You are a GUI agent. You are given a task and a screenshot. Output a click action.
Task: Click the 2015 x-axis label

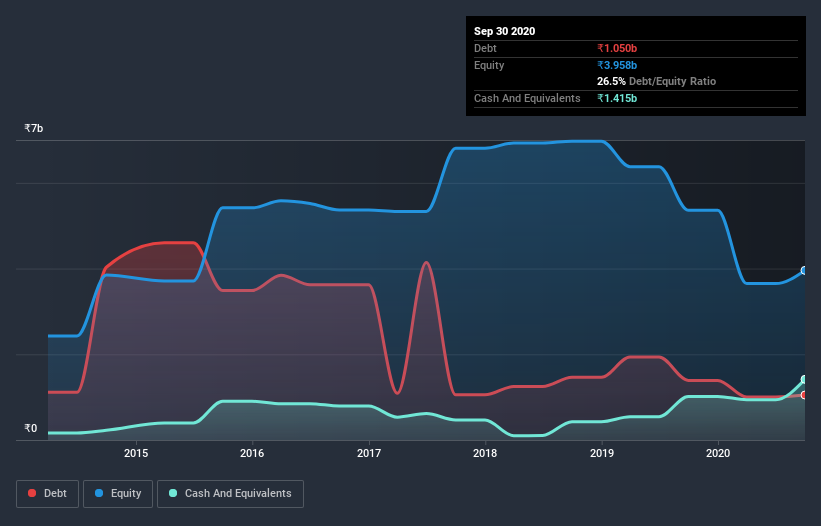click(x=136, y=453)
